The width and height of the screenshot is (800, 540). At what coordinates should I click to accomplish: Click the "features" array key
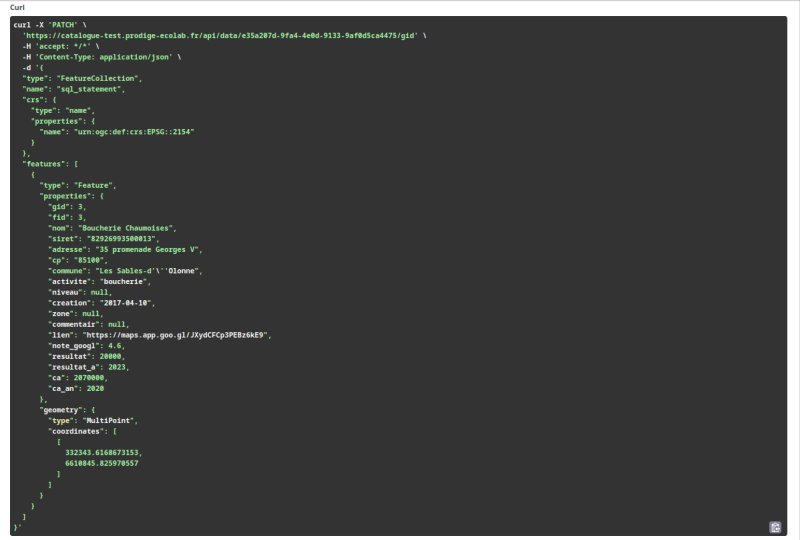(44, 163)
